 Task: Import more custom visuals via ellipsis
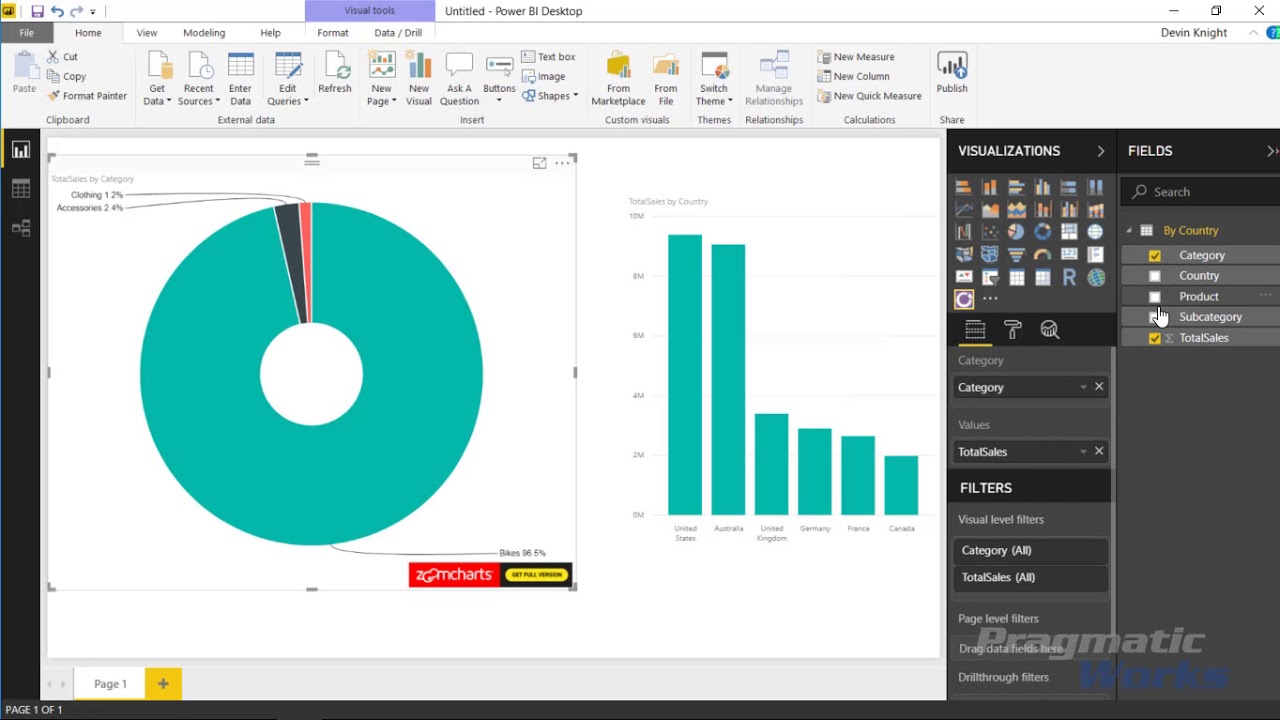click(x=990, y=299)
